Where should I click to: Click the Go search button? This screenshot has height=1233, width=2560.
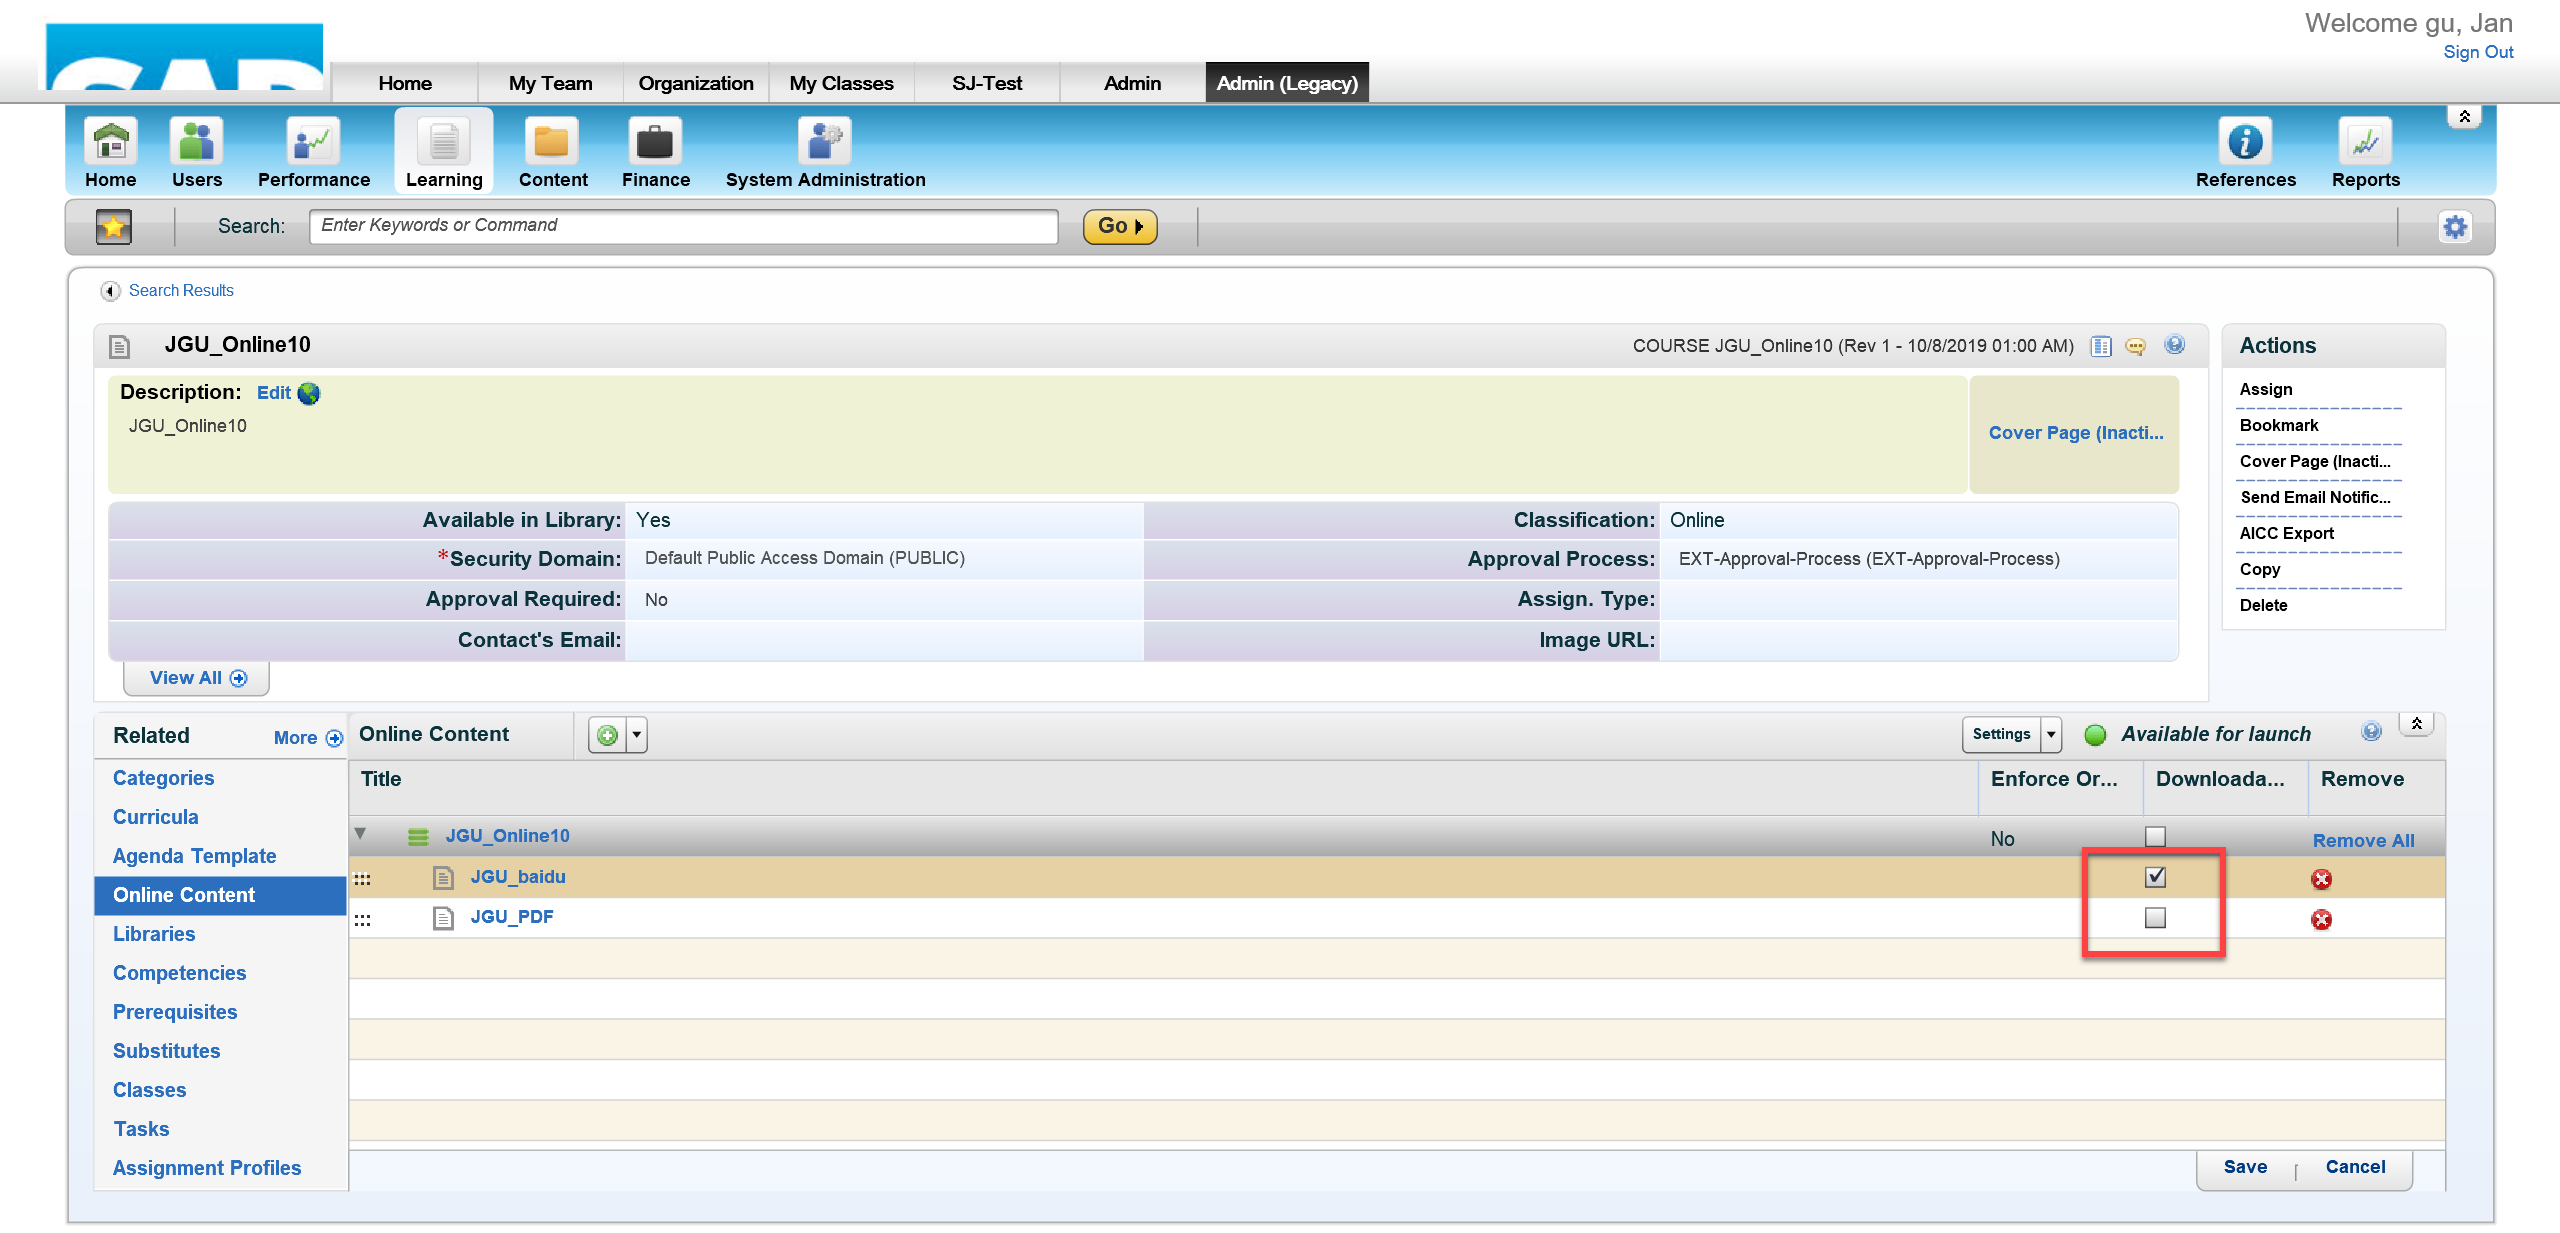click(1120, 226)
